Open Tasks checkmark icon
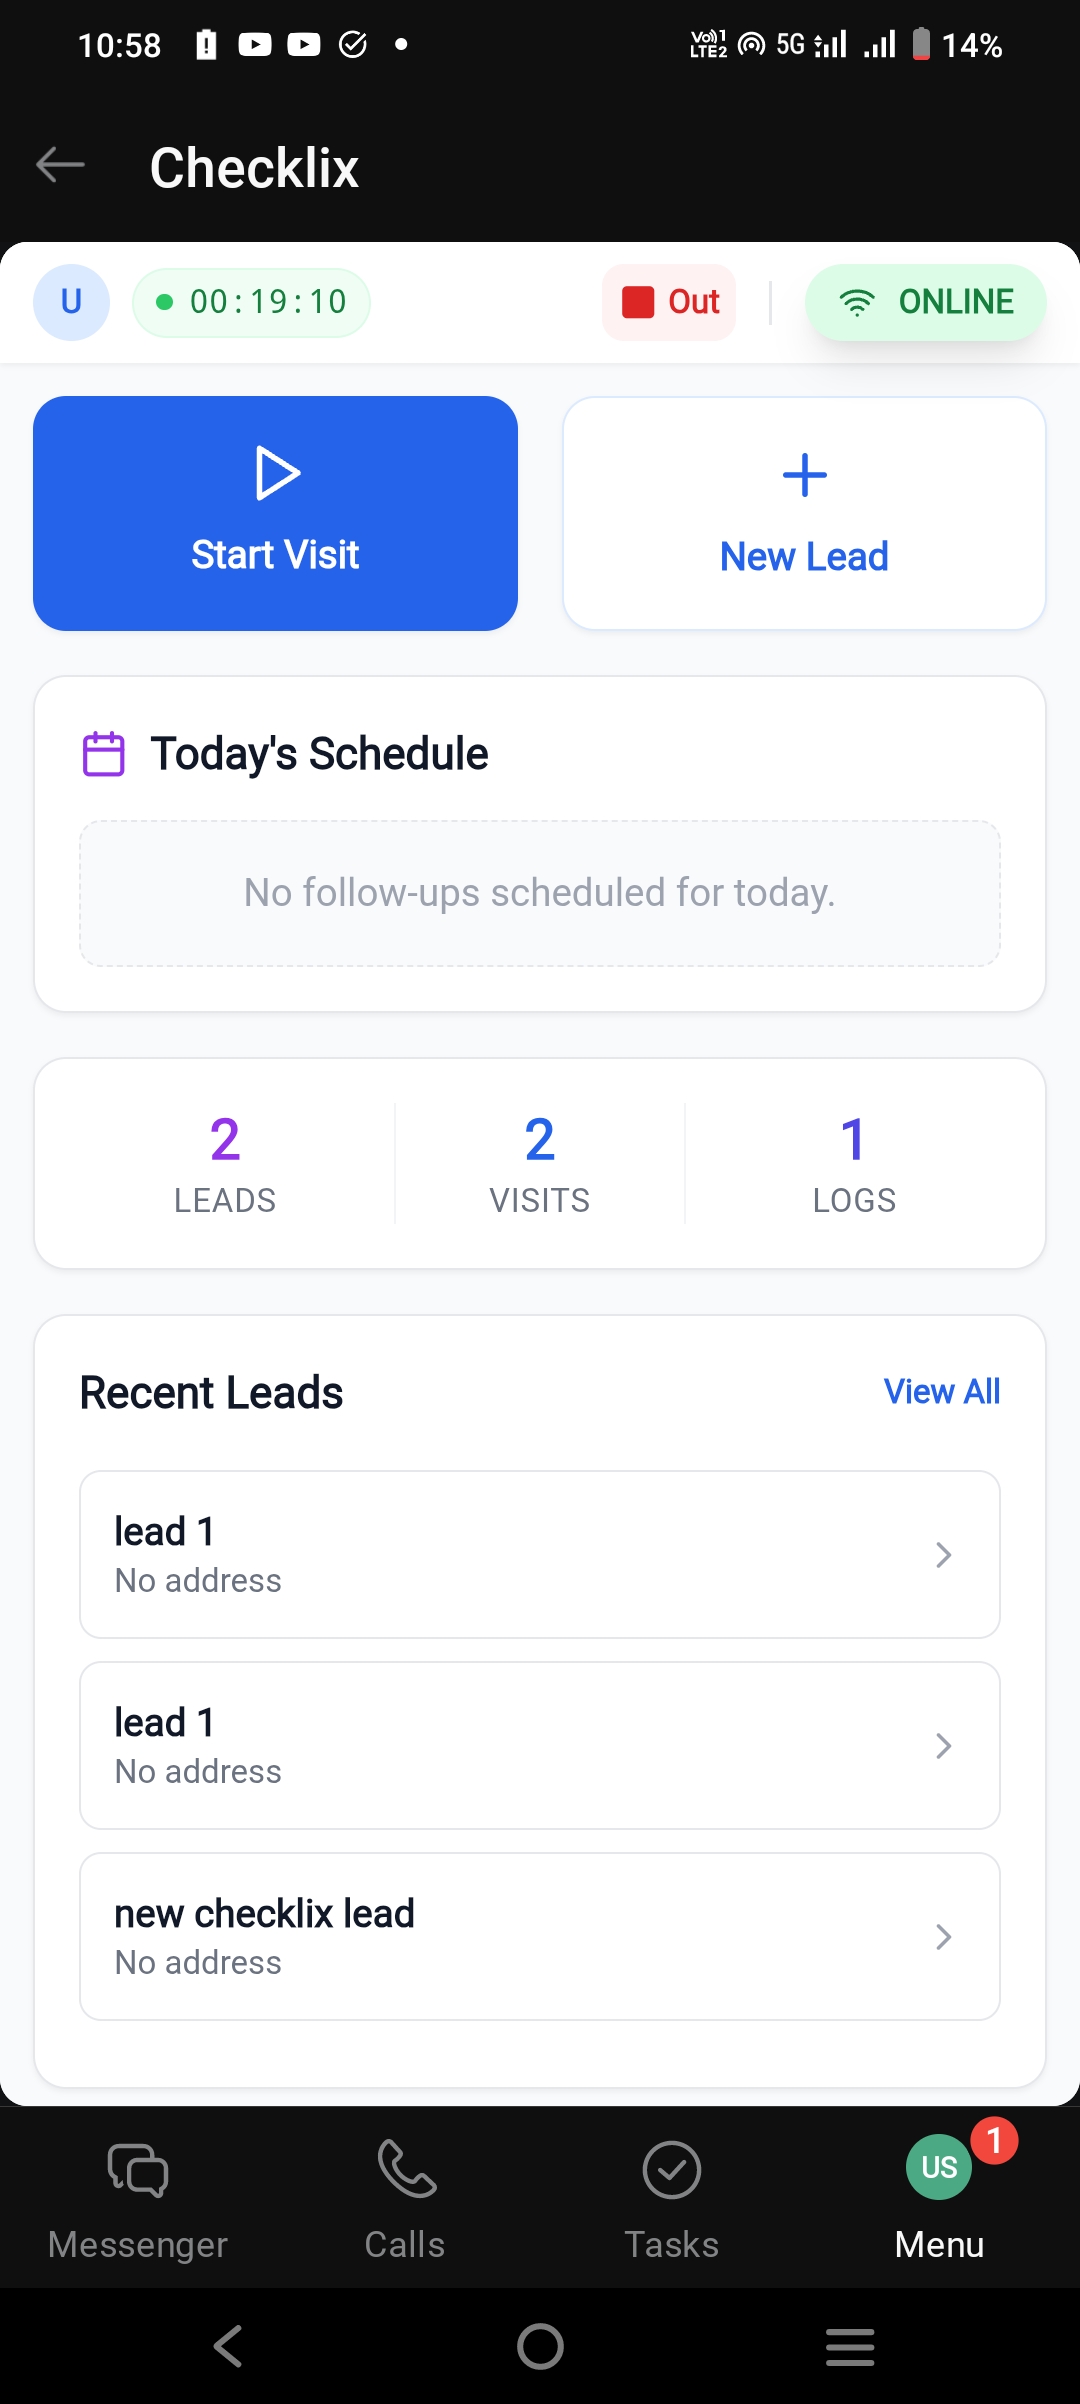The height and width of the screenshot is (2404, 1080). (x=671, y=2170)
